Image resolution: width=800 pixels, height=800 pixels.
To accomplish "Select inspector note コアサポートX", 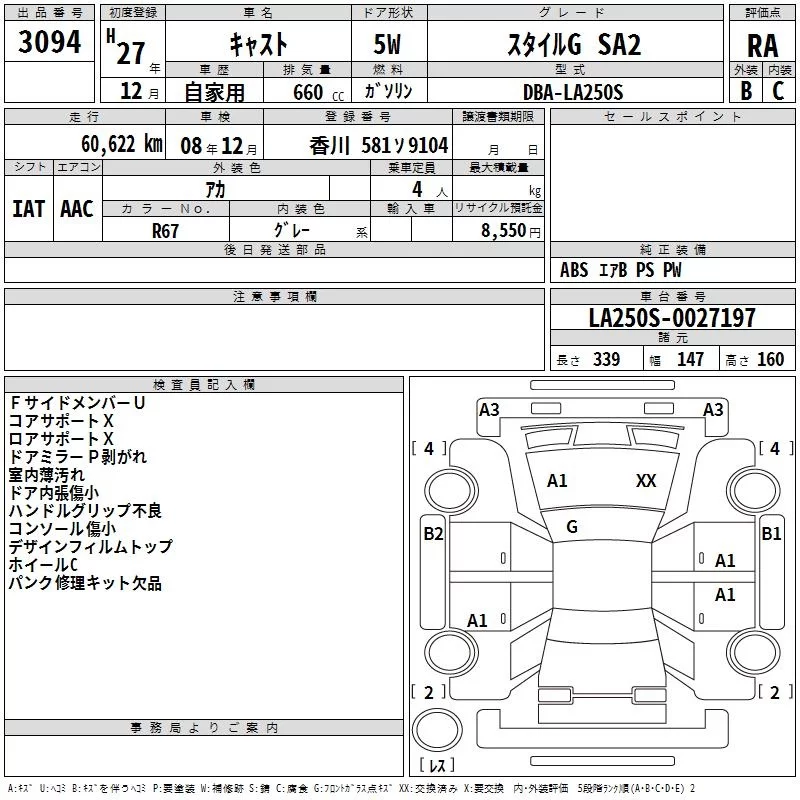I will click(x=61, y=421).
